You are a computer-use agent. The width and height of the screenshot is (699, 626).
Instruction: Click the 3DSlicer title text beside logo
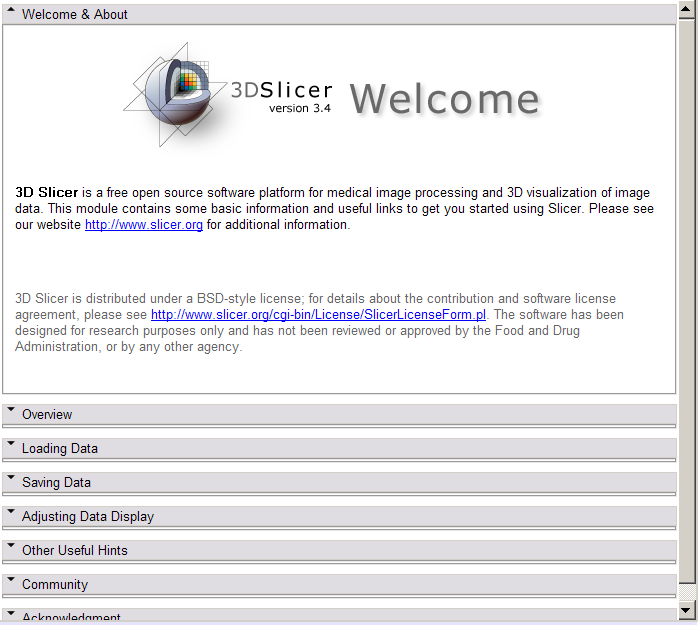tap(281, 89)
